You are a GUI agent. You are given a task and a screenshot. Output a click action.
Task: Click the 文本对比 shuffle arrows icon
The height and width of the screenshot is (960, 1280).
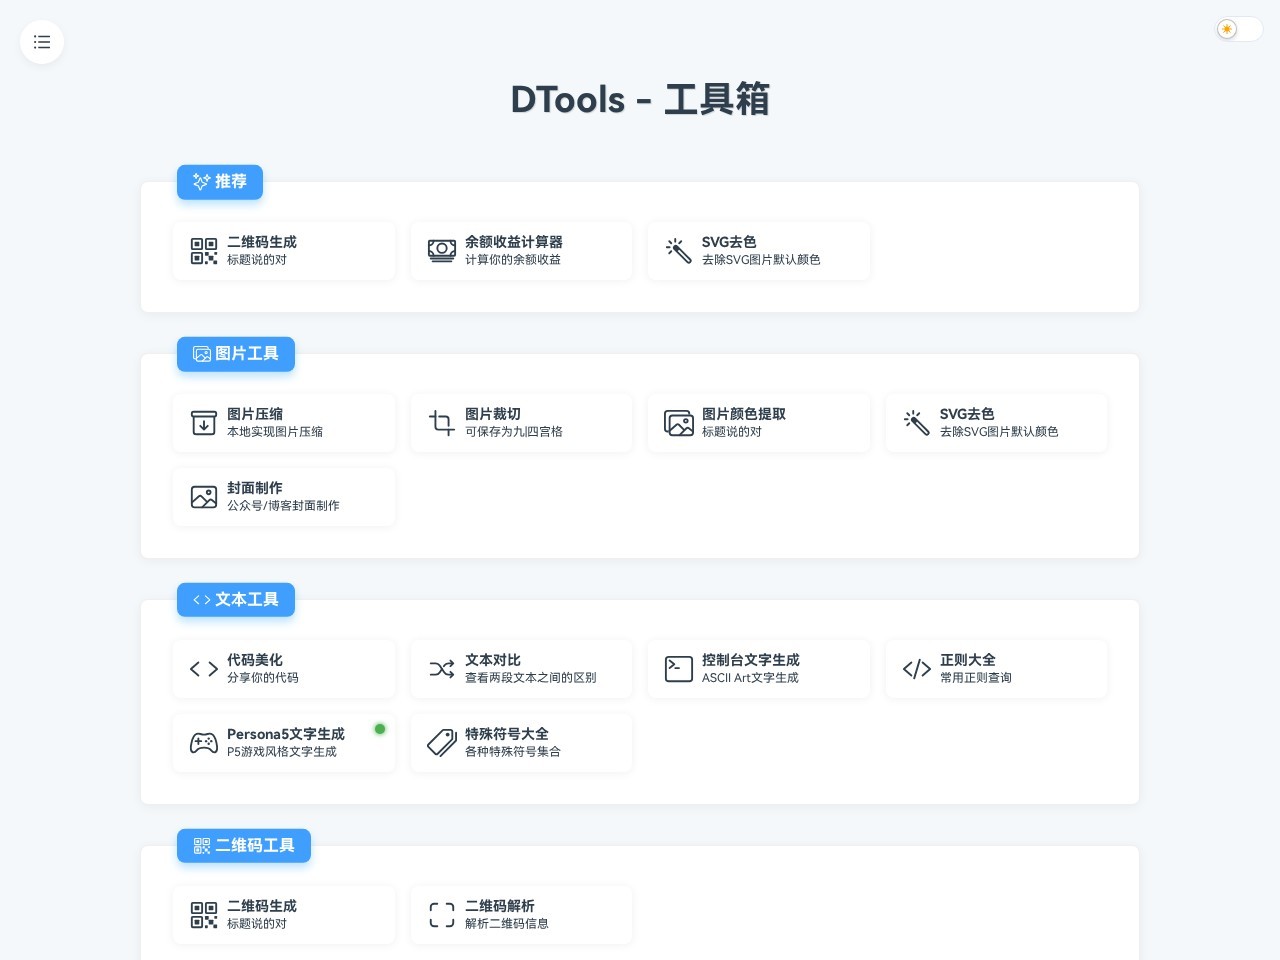pos(442,669)
